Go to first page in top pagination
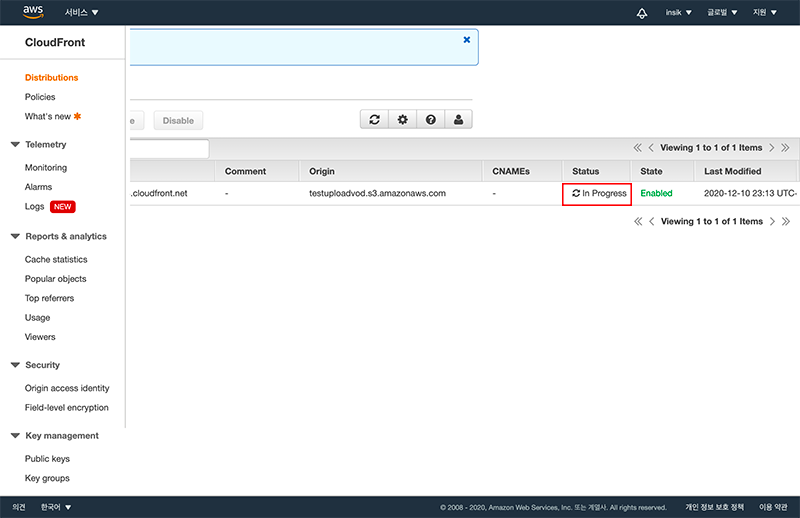800x518 pixels. click(637, 147)
